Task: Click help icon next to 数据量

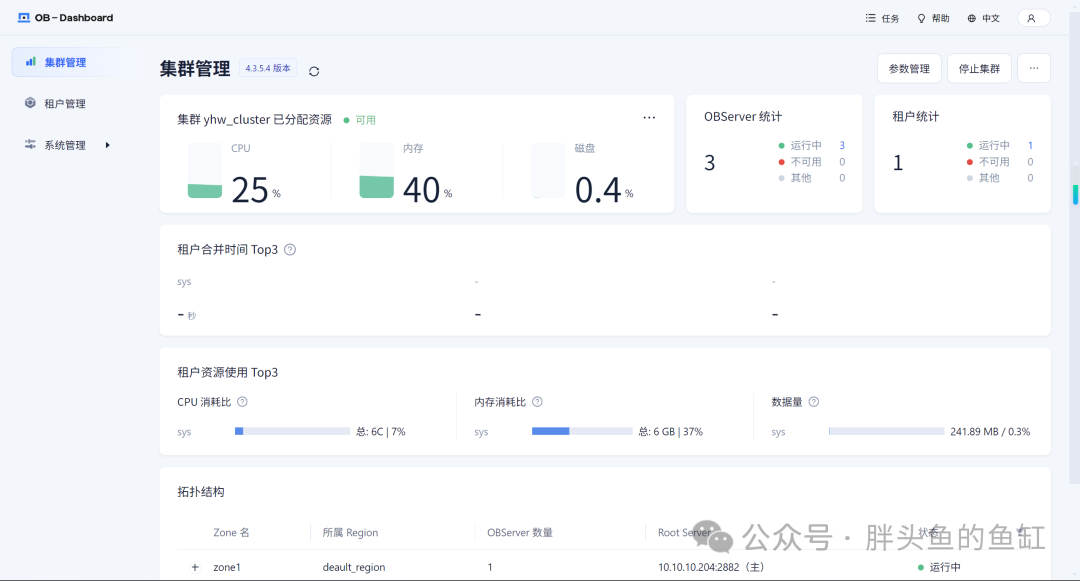Action: 813,402
